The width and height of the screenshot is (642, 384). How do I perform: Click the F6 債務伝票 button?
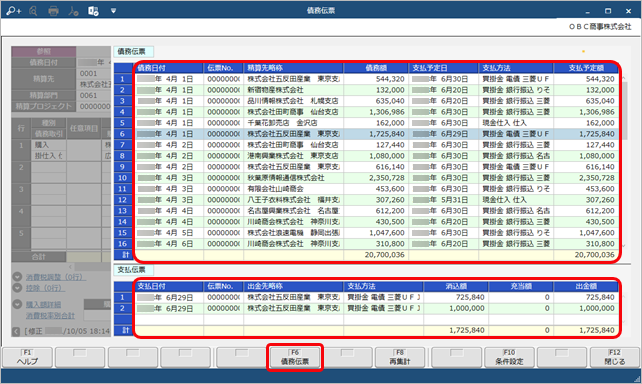pyautogui.click(x=295, y=357)
